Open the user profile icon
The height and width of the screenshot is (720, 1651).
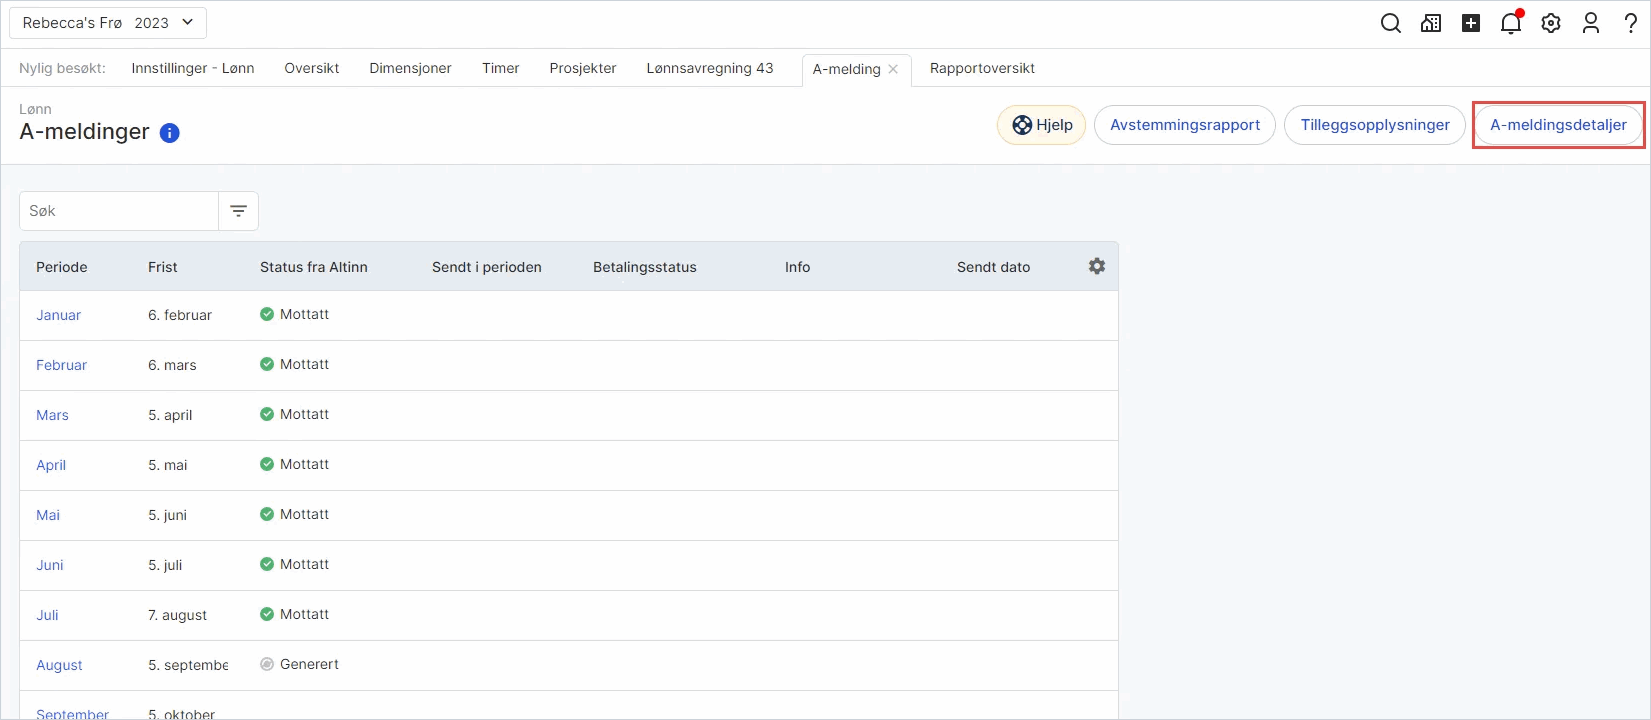(1591, 23)
